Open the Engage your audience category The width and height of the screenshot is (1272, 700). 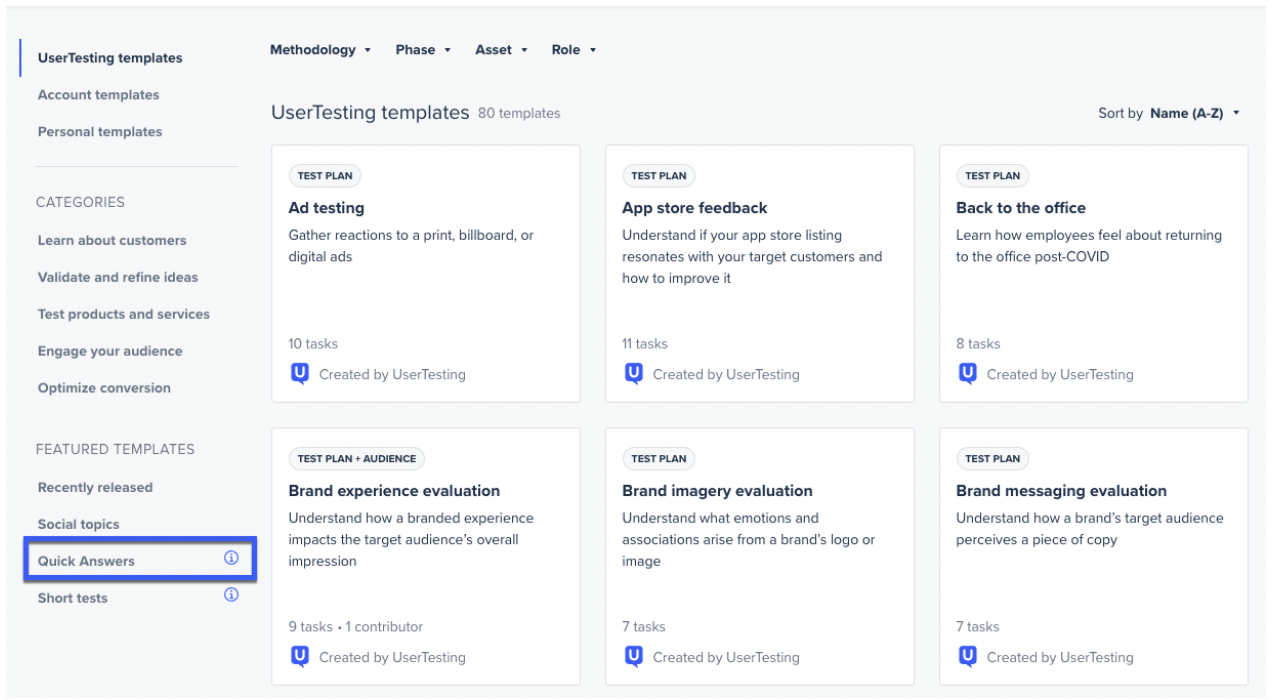click(110, 351)
